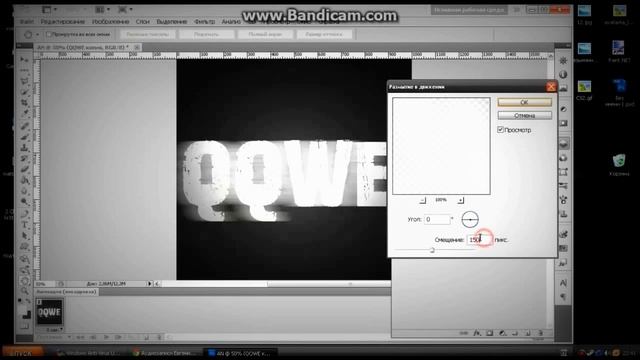Open the Изображение menu
The width and height of the screenshot is (640, 360).
[x=110, y=21]
